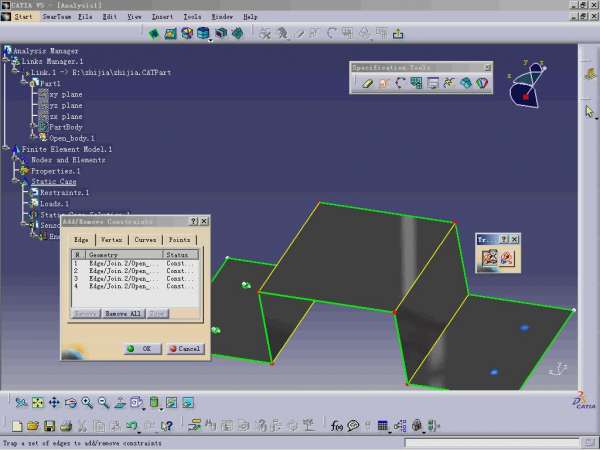The image size is (600, 450).
Task: Switch to the Curves tab
Action: tap(145, 240)
